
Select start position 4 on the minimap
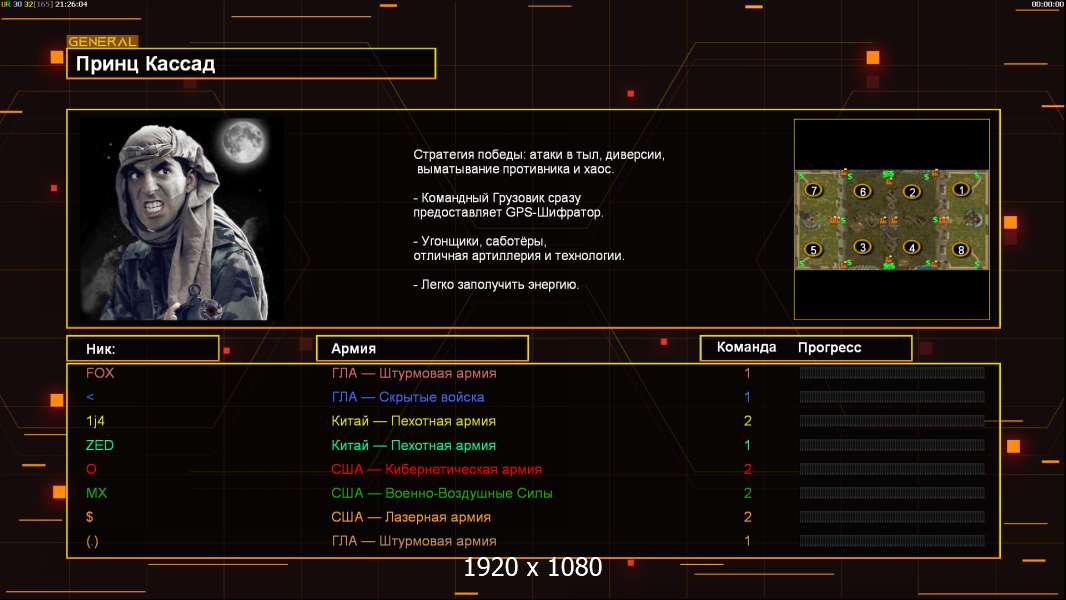pyautogui.click(x=912, y=247)
